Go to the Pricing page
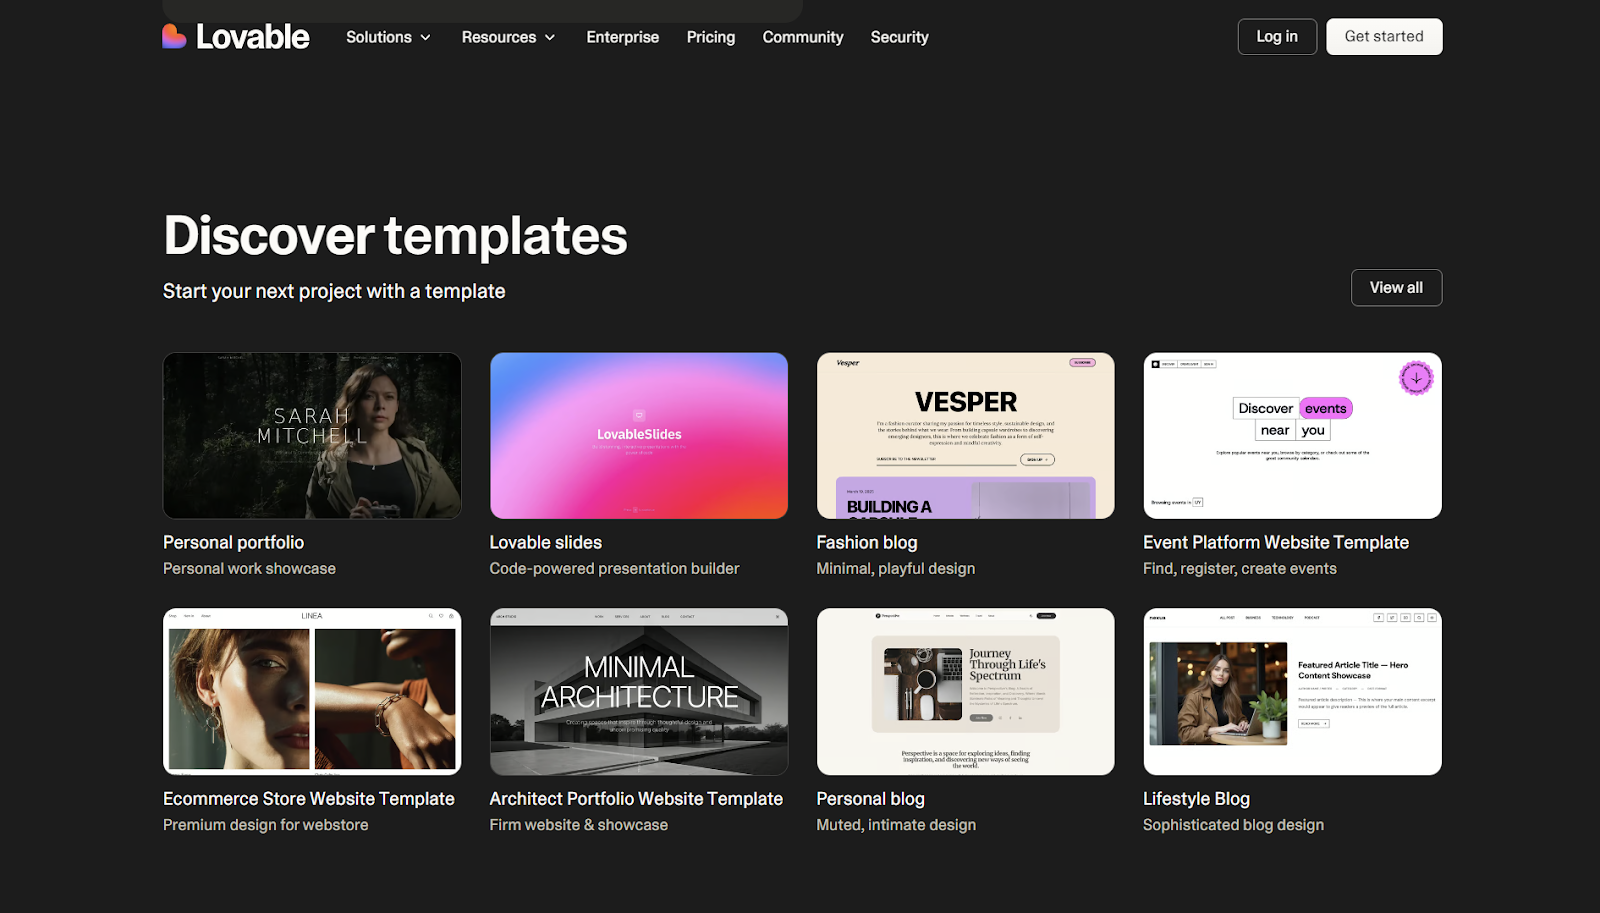Image resolution: width=1600 pixels, height=913 pixels. click(x=710, y=37)
